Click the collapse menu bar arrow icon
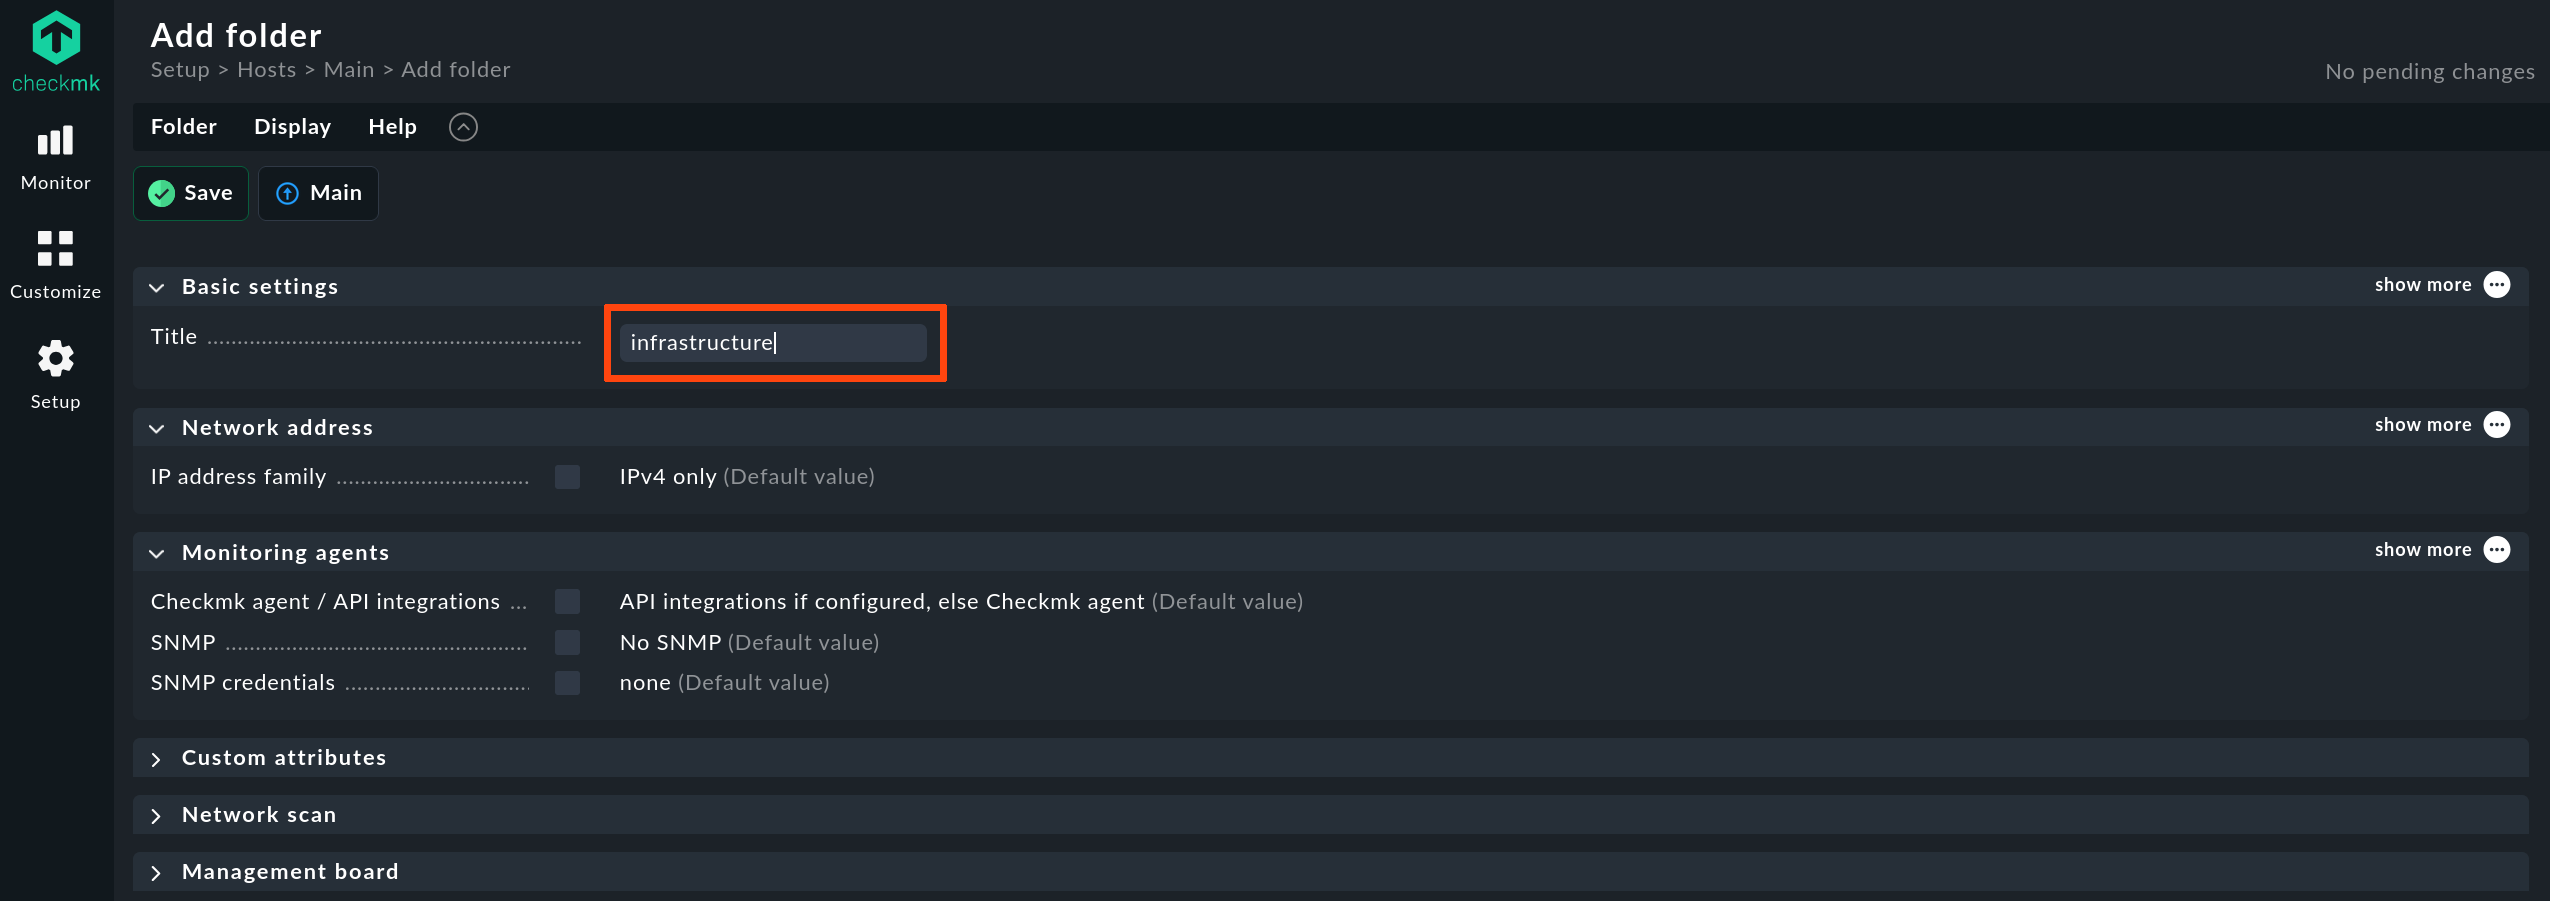 pyautogui.click(x=463, y=127)
